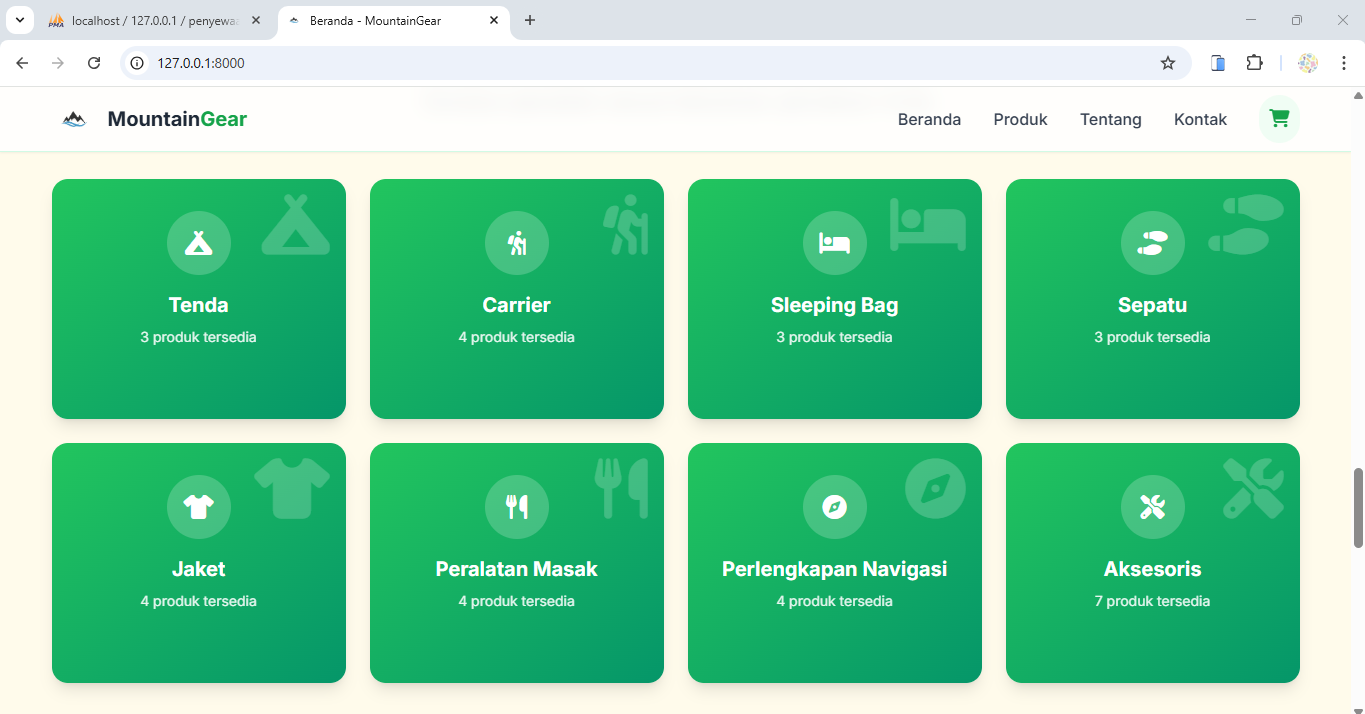Open the Produk navigation menu item
This screenshot has width=1365, height=714.
click(1020, 120)
